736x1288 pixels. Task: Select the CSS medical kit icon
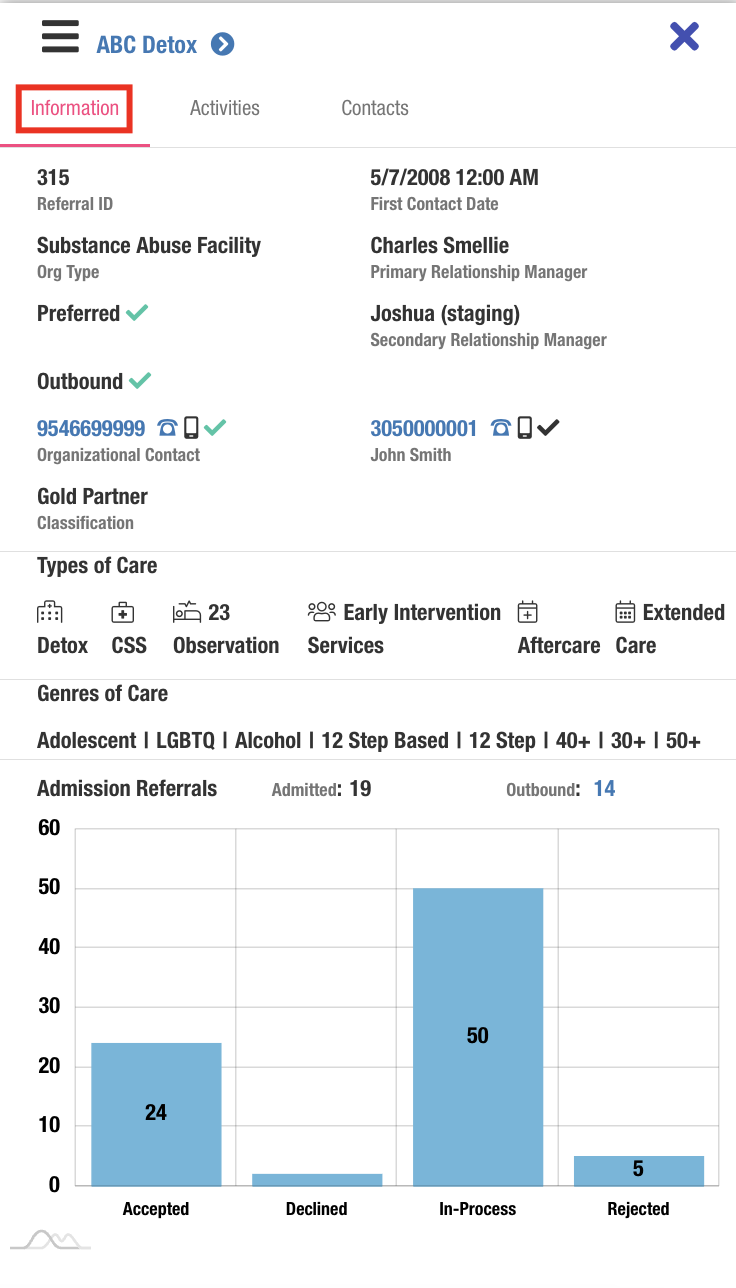coord(122,612)
